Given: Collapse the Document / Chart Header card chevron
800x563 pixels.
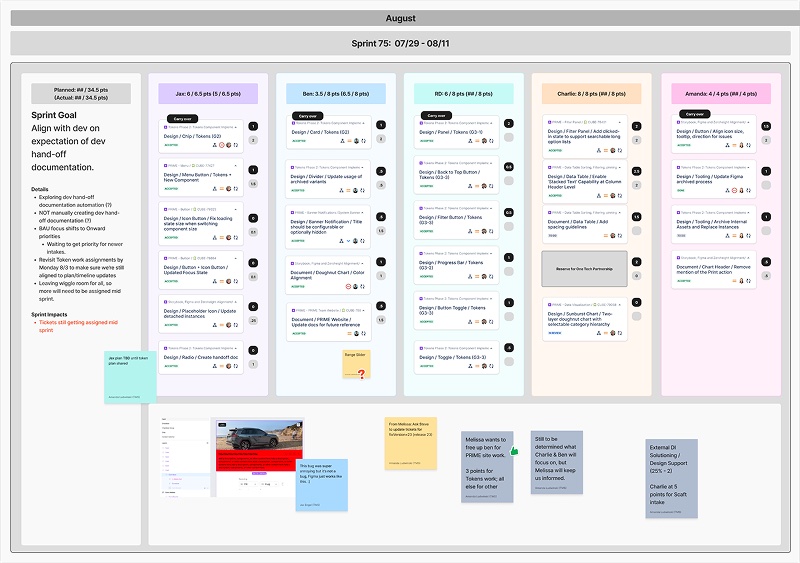Looking at the screenshot, I should (748, 258).
